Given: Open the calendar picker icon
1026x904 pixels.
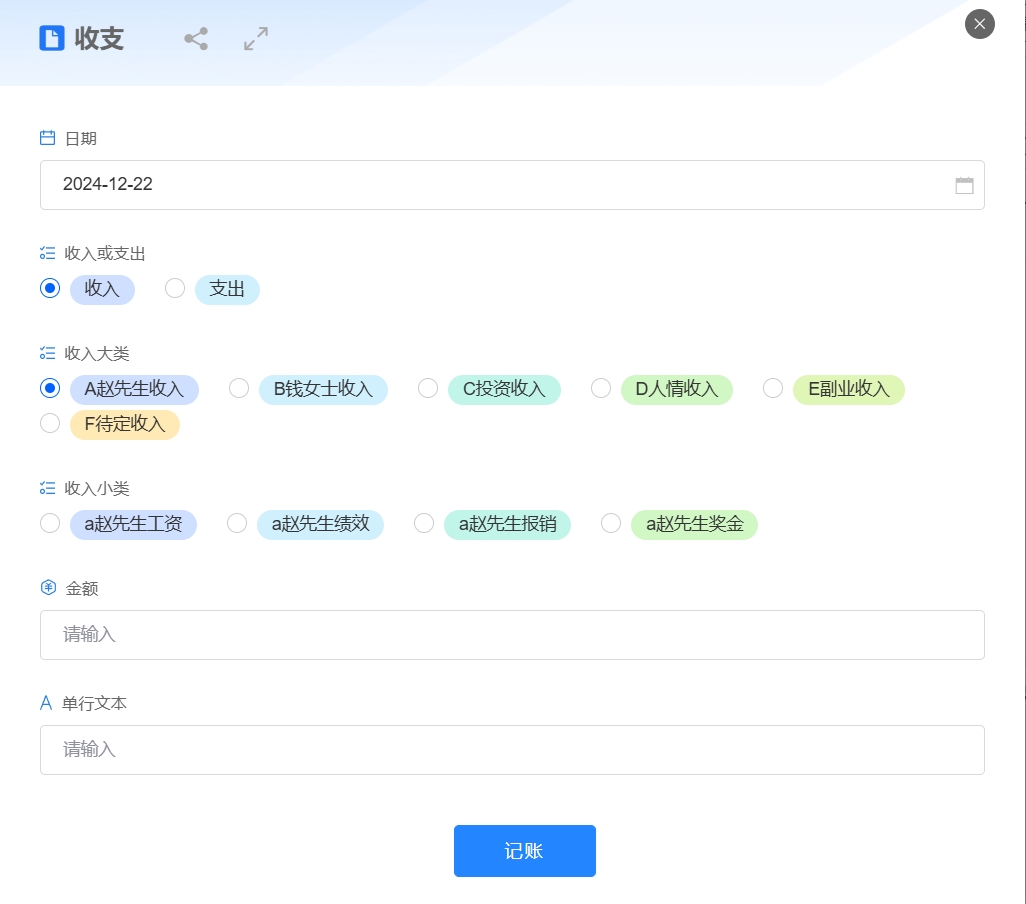Looking at the screenshot, I should 964,185.
